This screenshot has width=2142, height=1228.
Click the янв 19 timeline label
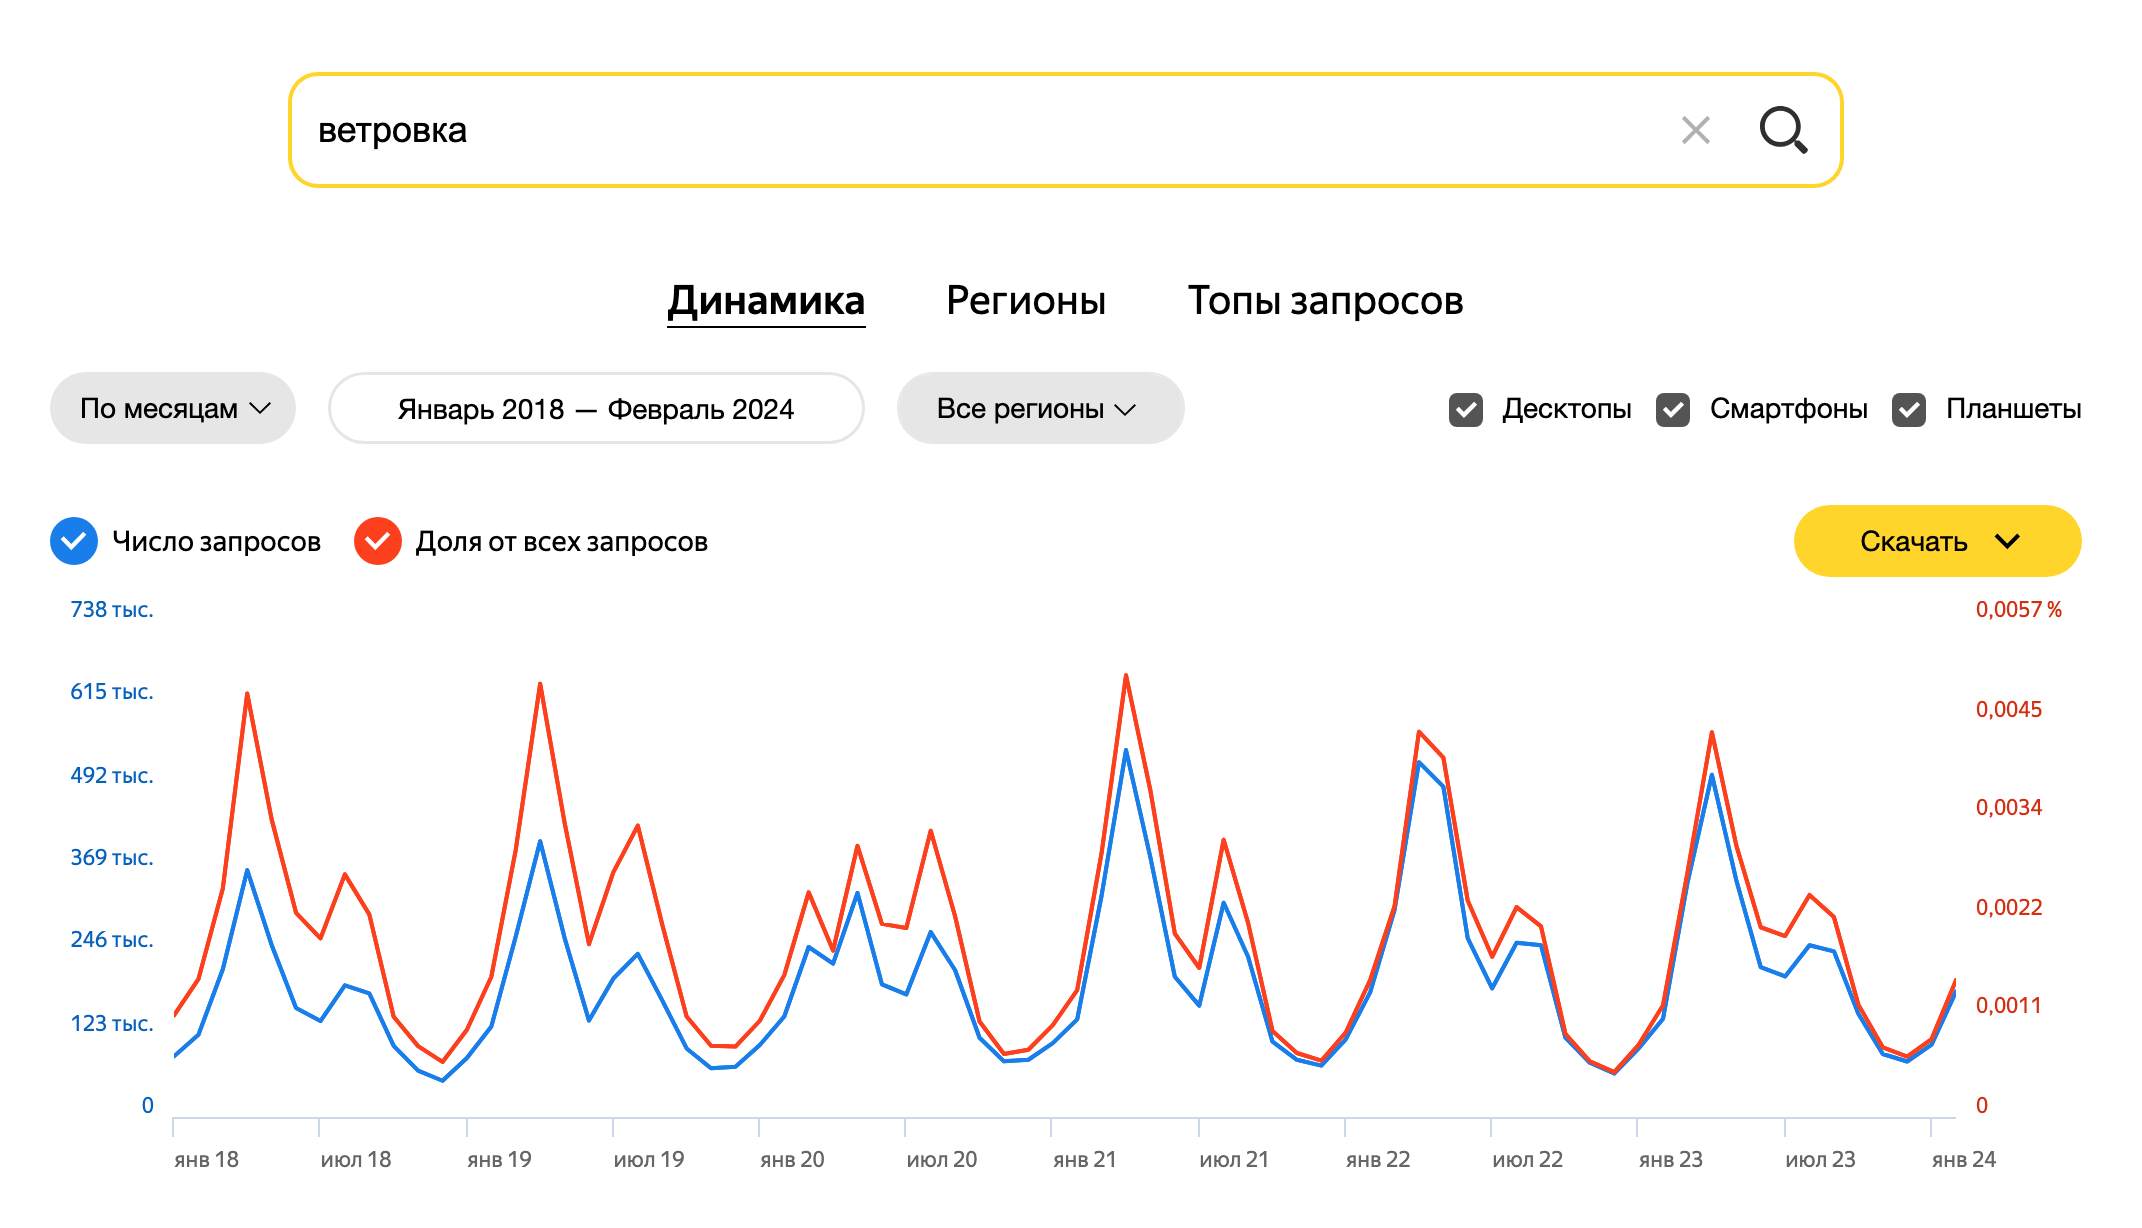(x=499, y=1159)
